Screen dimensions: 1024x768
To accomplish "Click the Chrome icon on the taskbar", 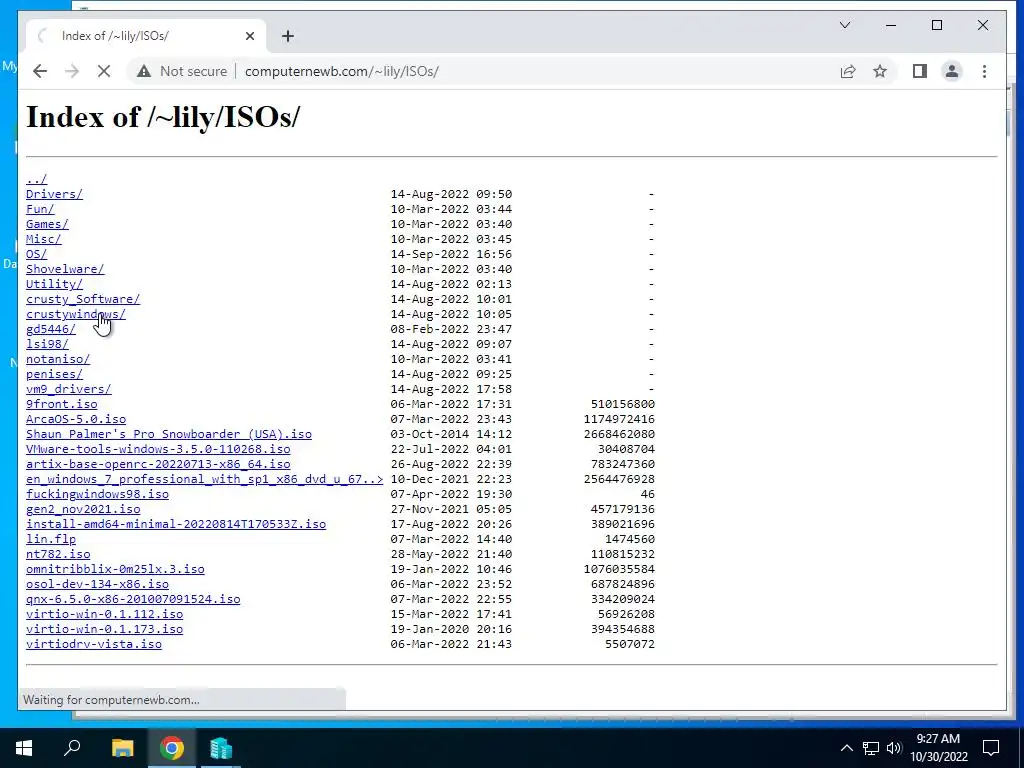I will click(172, 748).
